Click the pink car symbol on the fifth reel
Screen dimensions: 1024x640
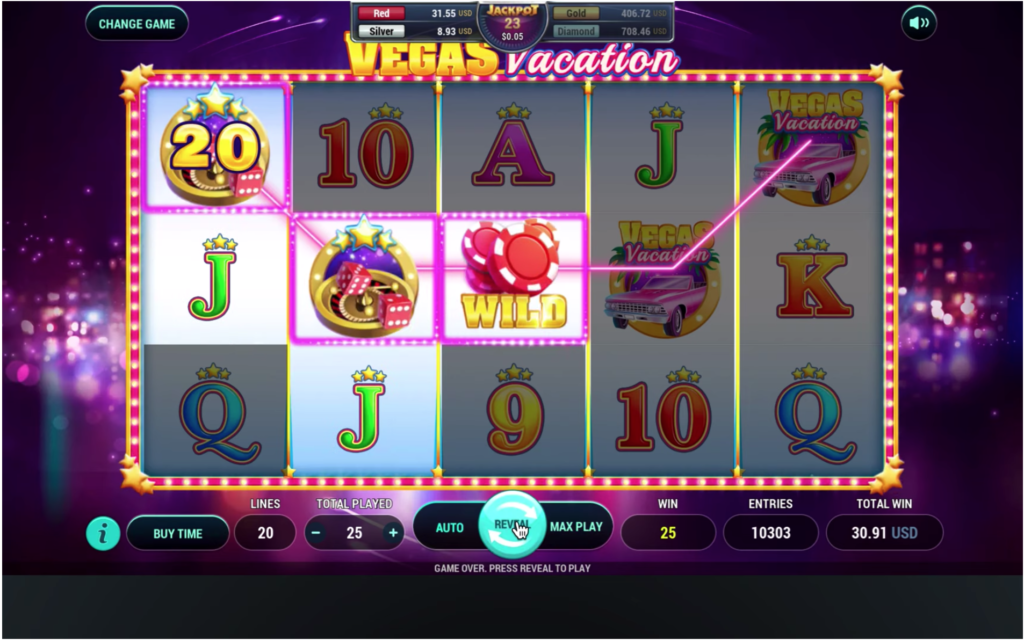click(x=812, y=147)
